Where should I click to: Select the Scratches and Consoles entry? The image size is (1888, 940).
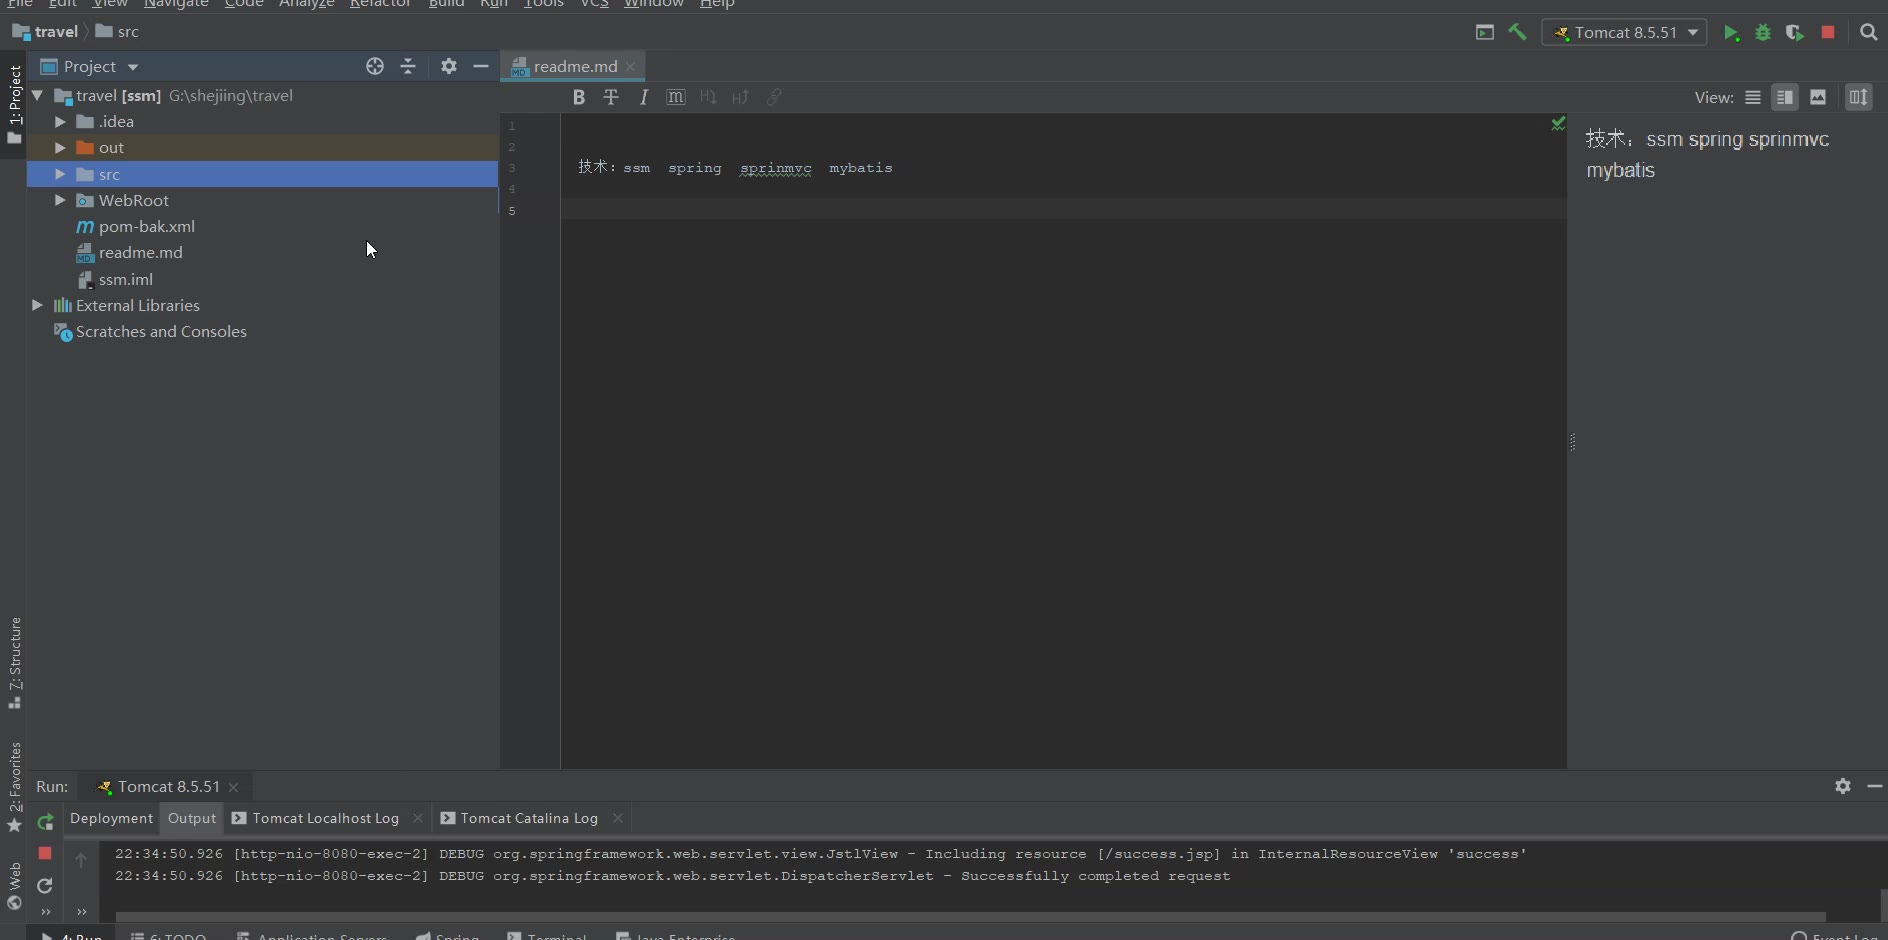click(161, 331)
